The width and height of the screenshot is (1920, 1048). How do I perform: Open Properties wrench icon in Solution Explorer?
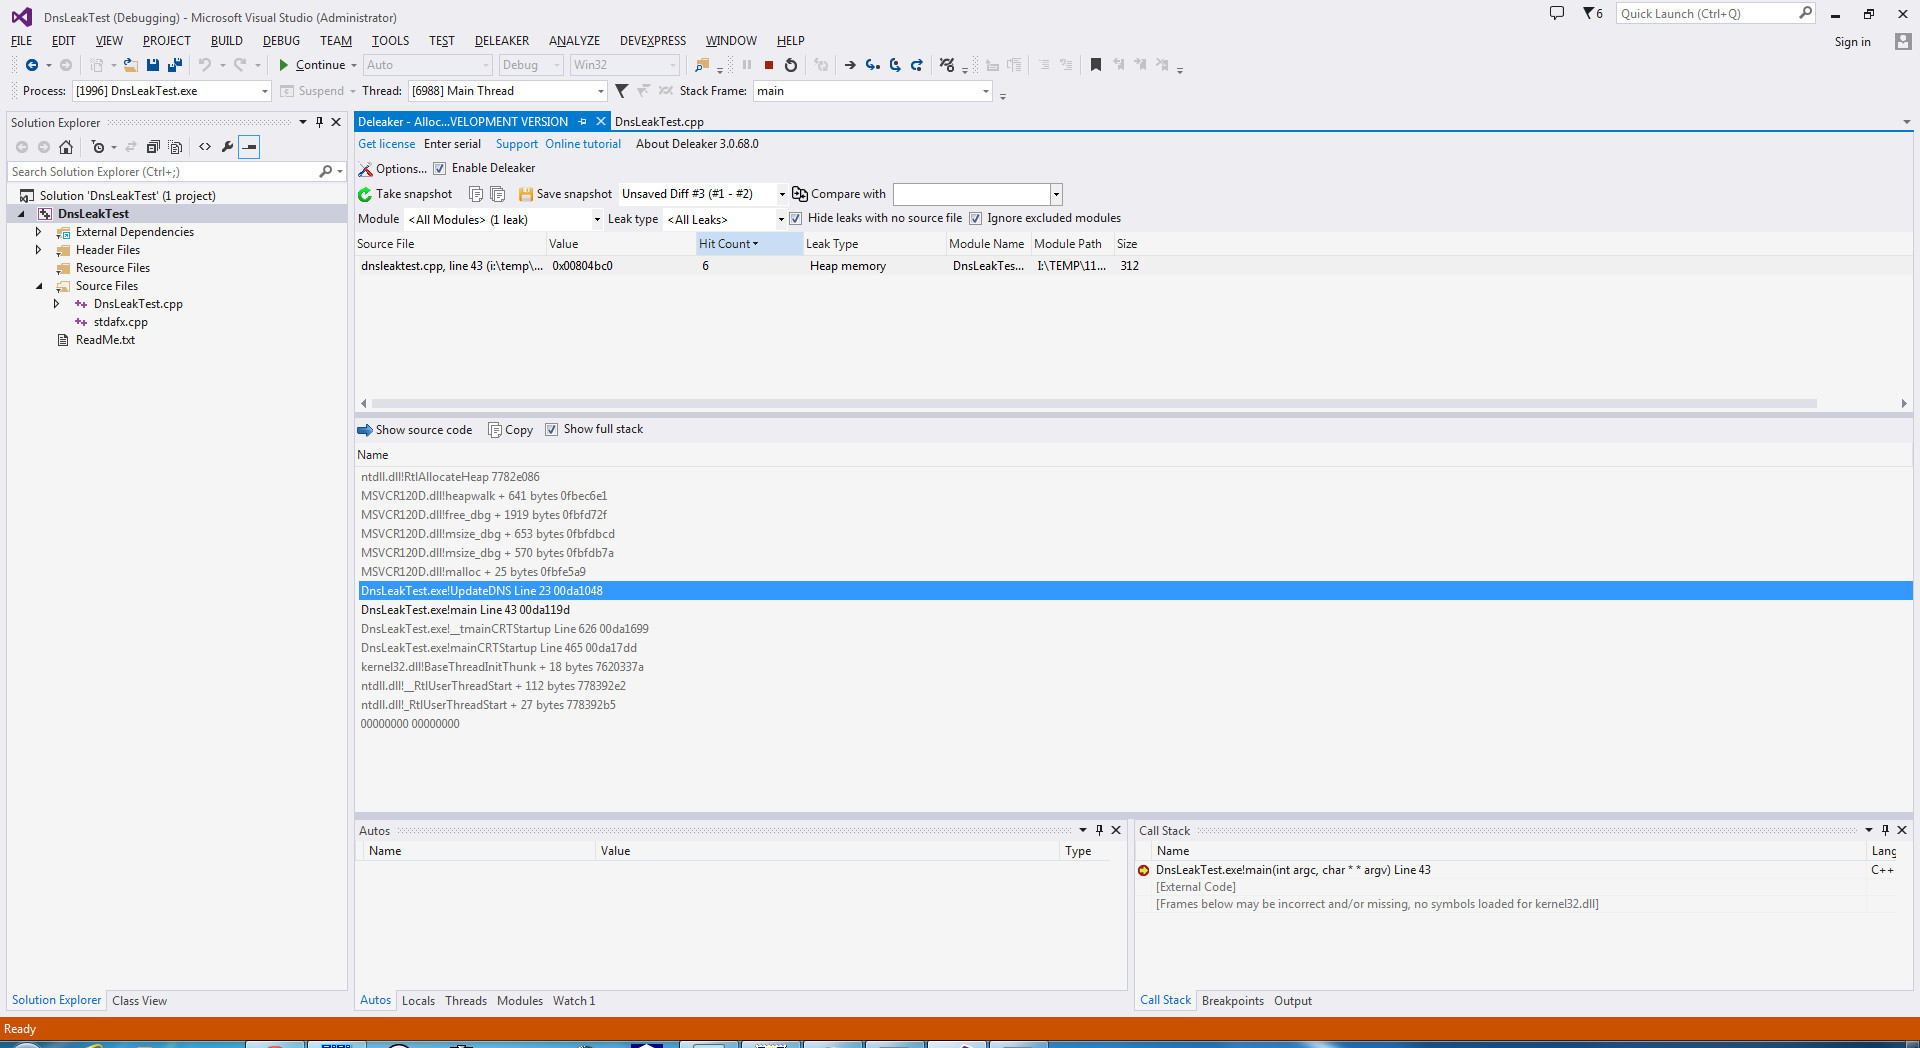228,147
